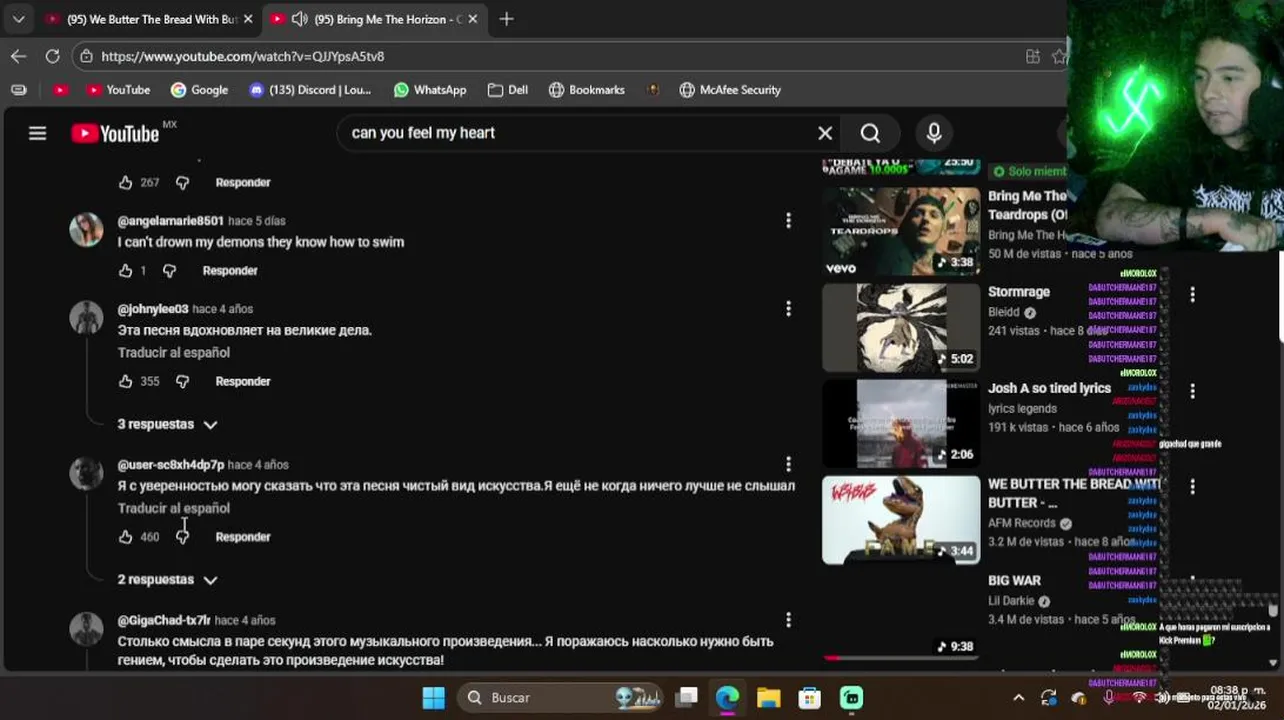The height and width of the screenshot is (720, 1284).
Task: Click Microsoft Edge icon on taskbar
Action: pyautogui.click(x=727, y=697)
